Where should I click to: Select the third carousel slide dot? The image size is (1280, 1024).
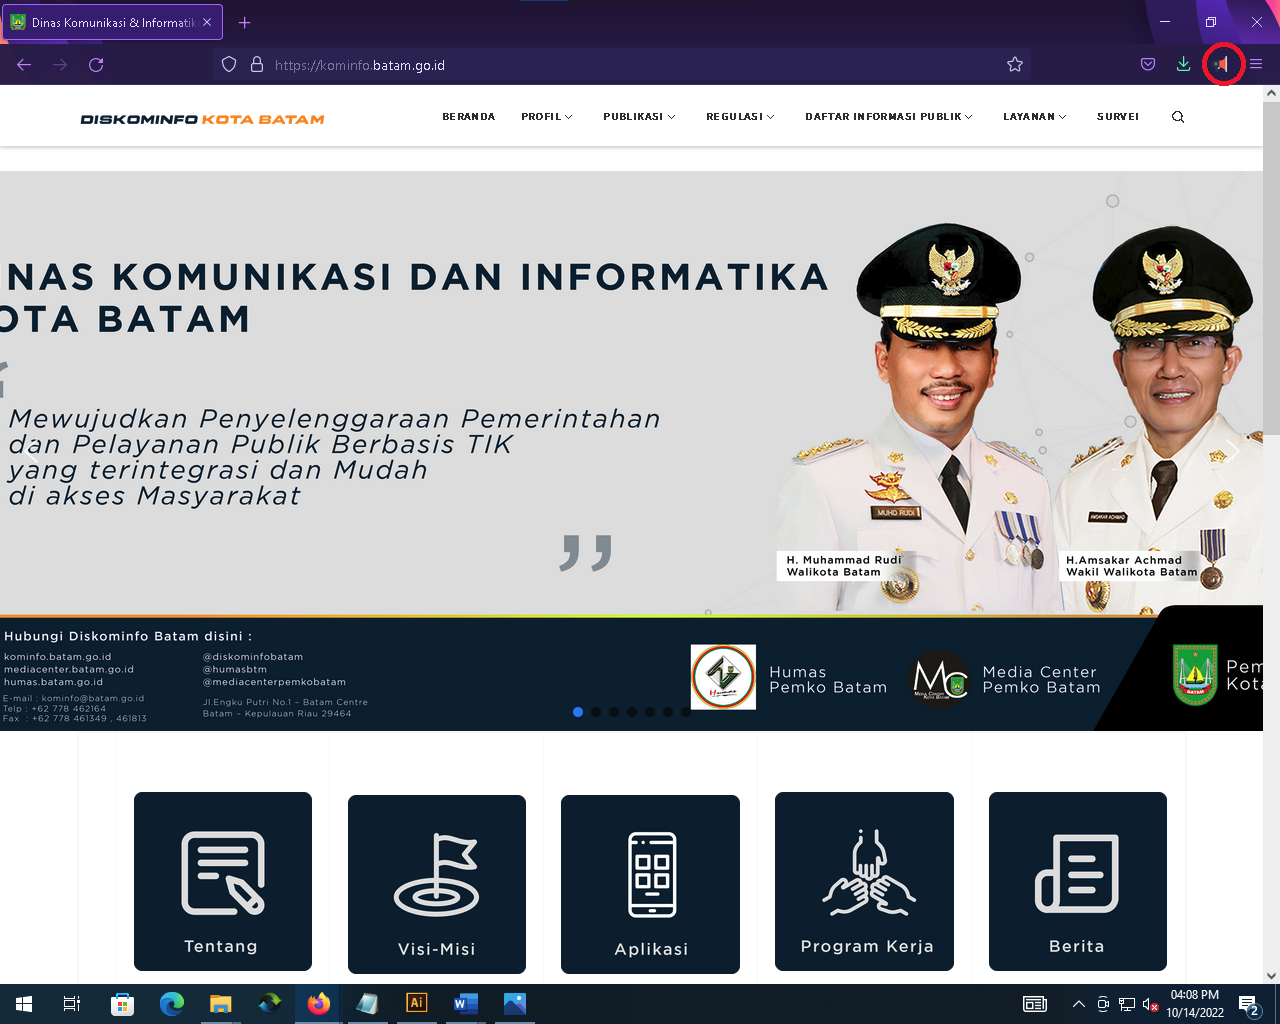[x=614, y=712]
